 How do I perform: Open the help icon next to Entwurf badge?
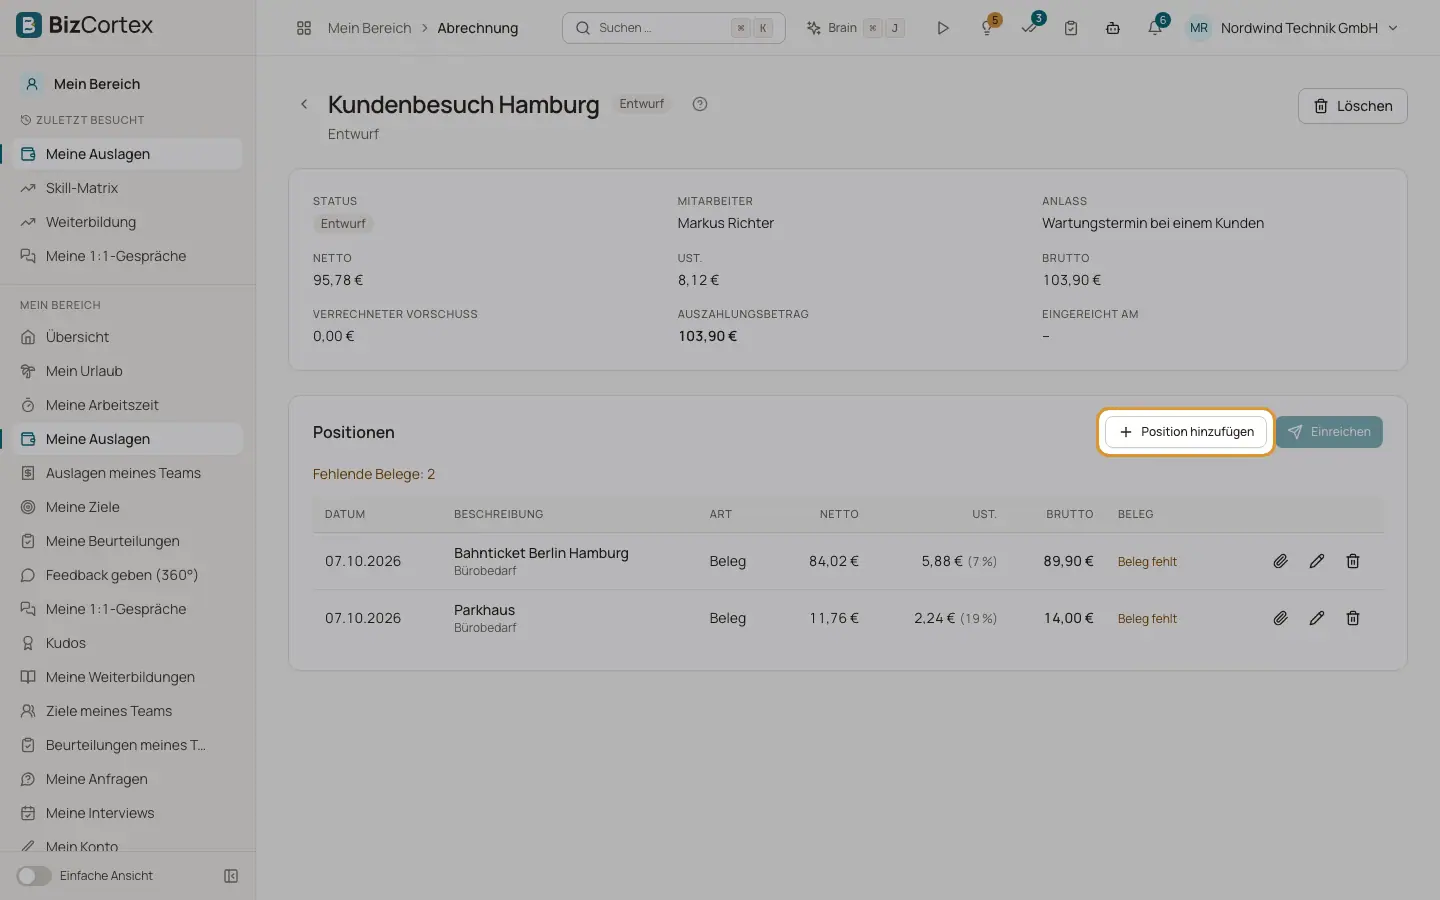[x=700, y=104]
